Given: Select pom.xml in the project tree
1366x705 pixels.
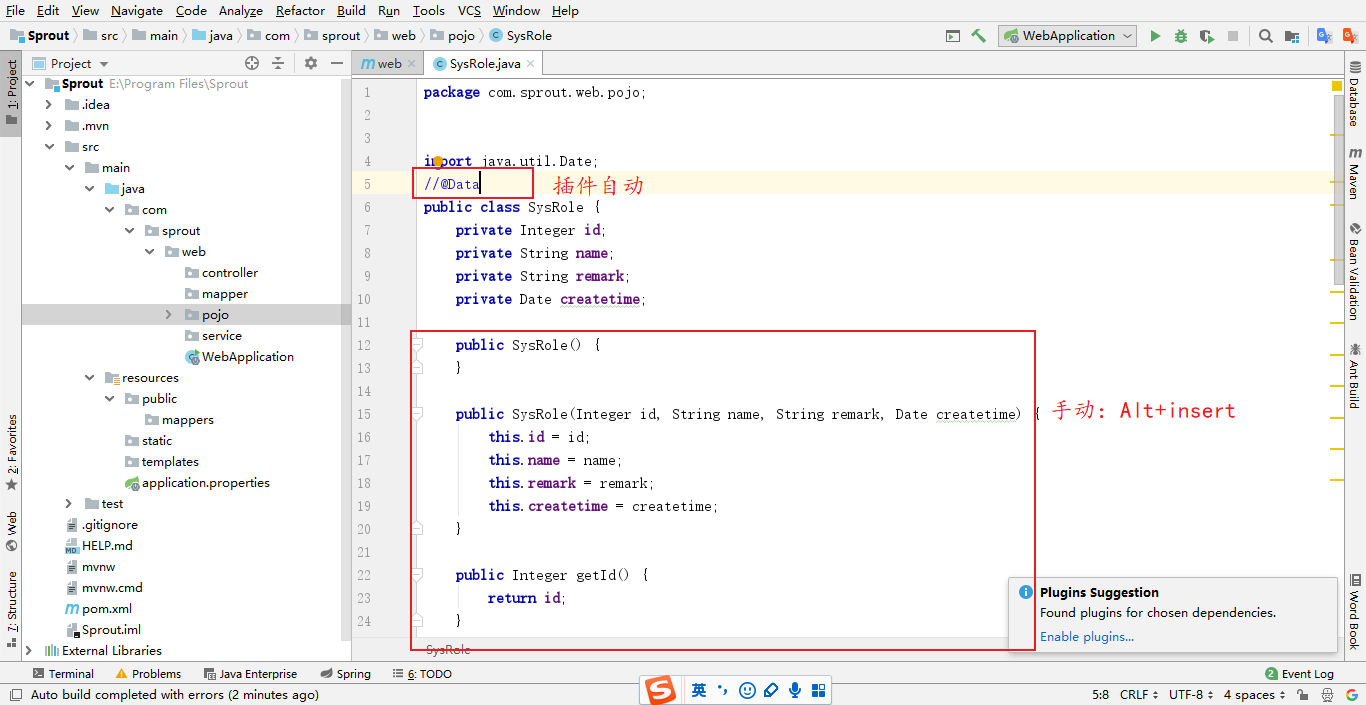Looking at the screenshot, I should click(x=106, y=609).
